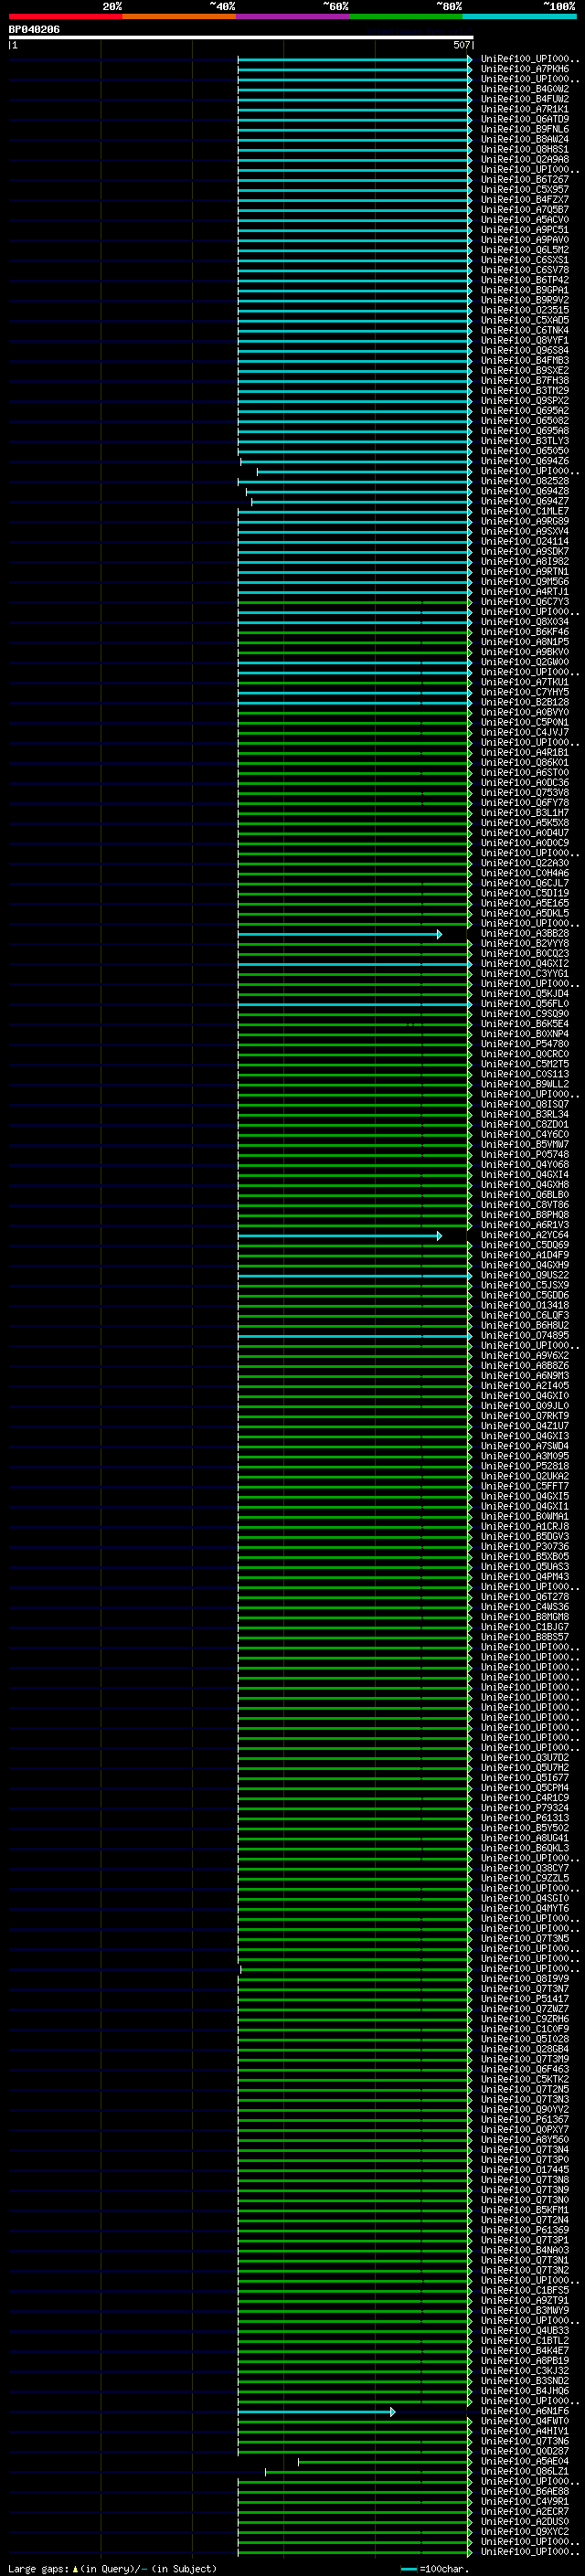Click the query end position 507
Image resolution: width=585 pixels, height=2576 pixels.
click(x=462, y=45)
